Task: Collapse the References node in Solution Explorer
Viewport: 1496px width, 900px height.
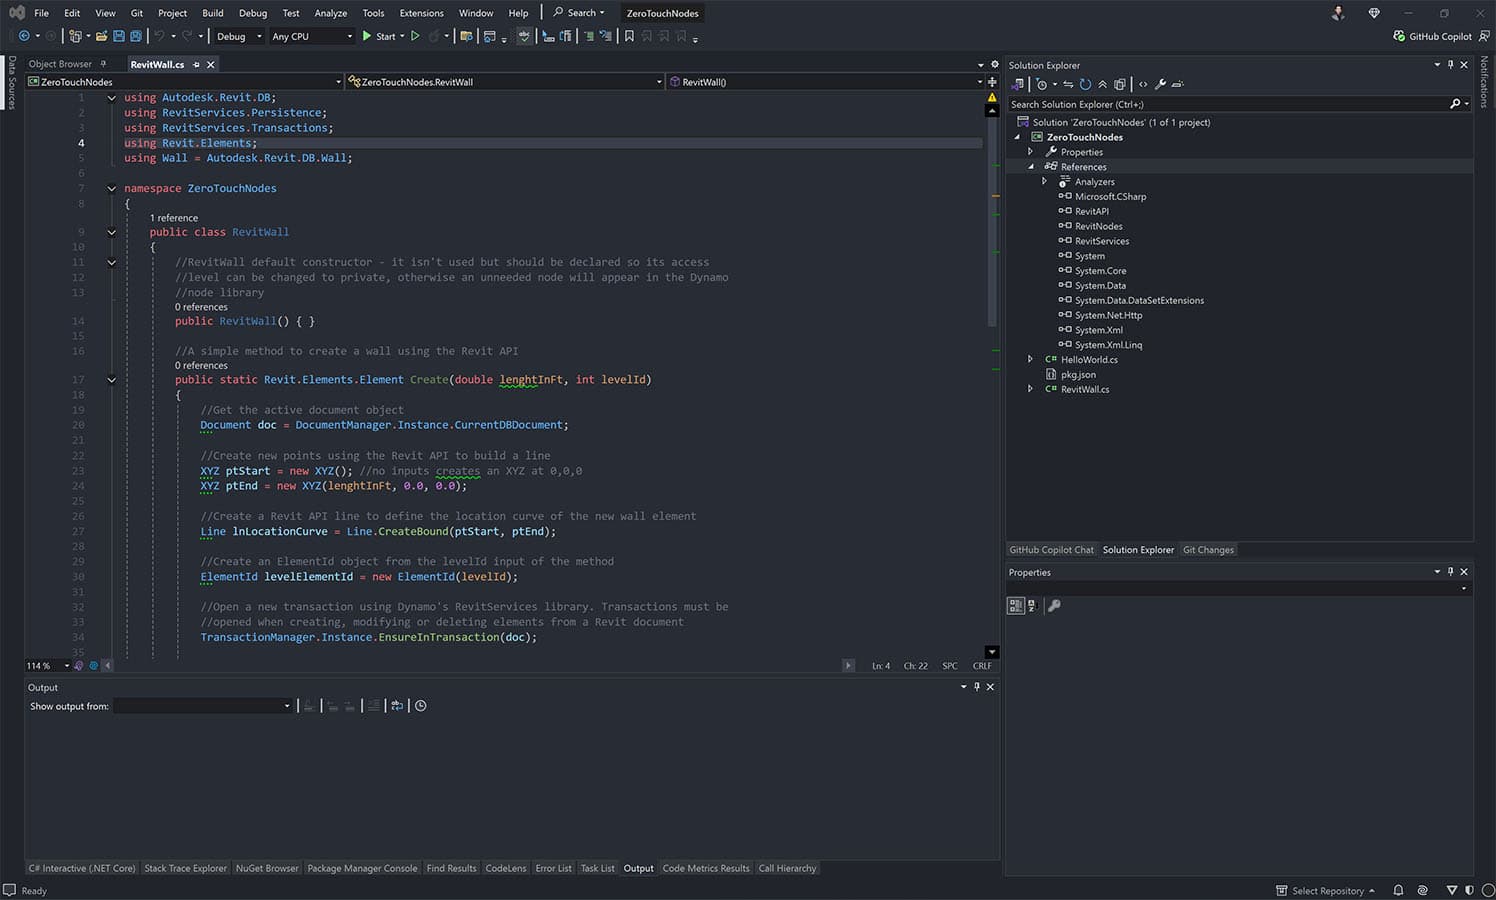Action: pyautogui.click(x=1031, y=166)
